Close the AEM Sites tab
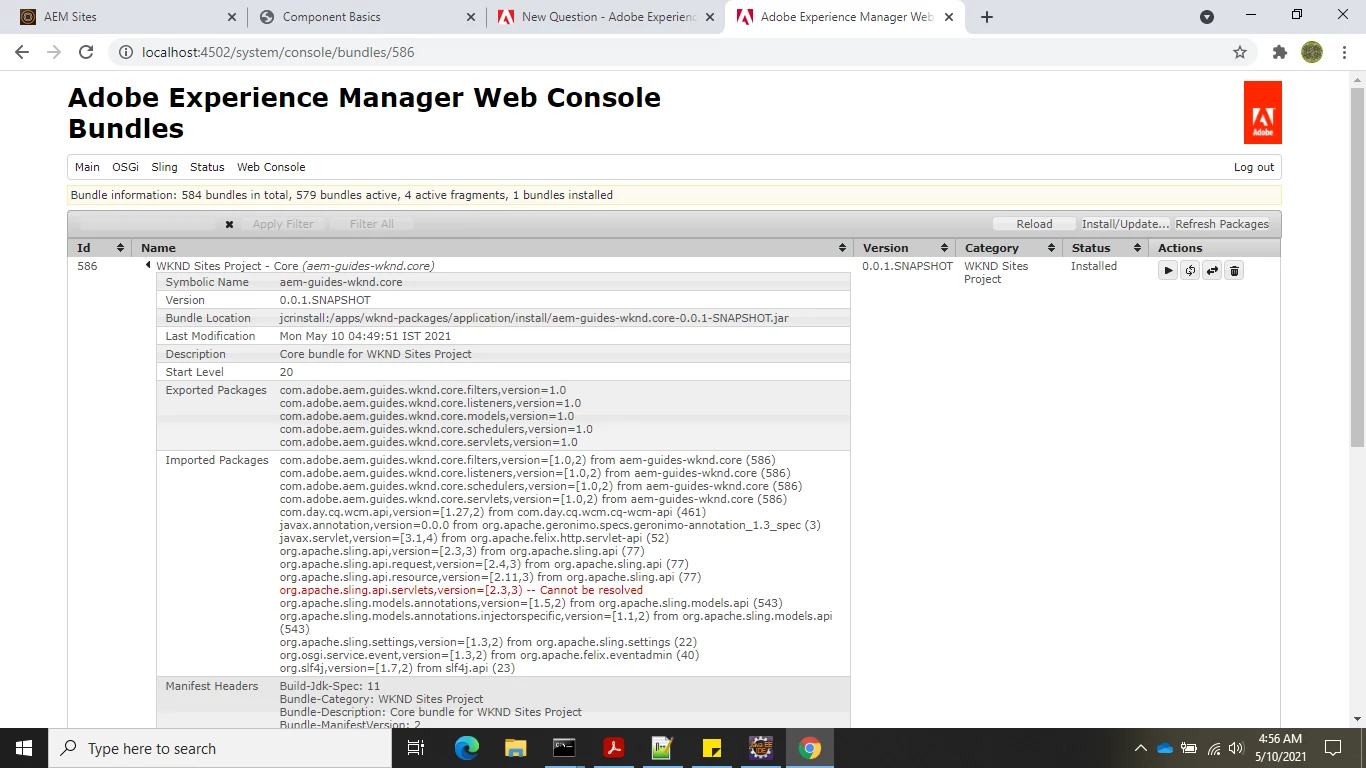This screenshot has height=768, width=1366. pyautogui.click(x=232, y=17)
